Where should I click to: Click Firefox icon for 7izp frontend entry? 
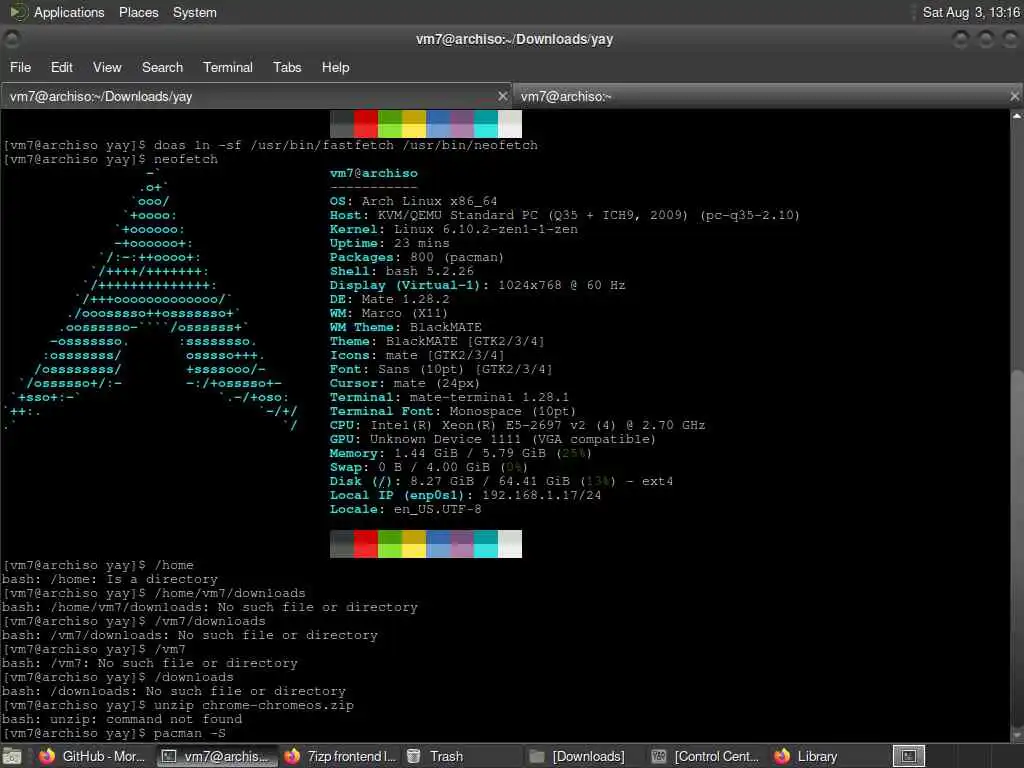pos(292,756)
